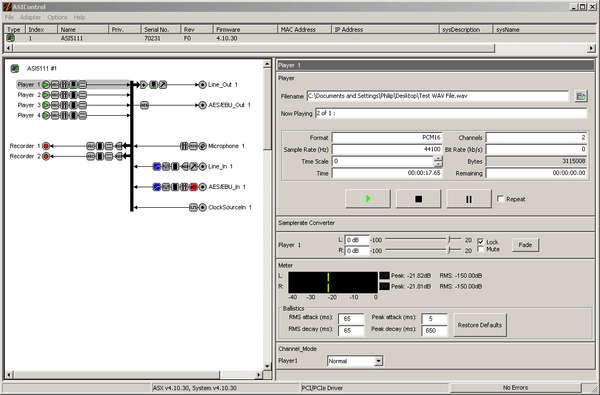This screenshot has width=600, height=395.
Task: Open the Adapter menu
Action: 30,17
